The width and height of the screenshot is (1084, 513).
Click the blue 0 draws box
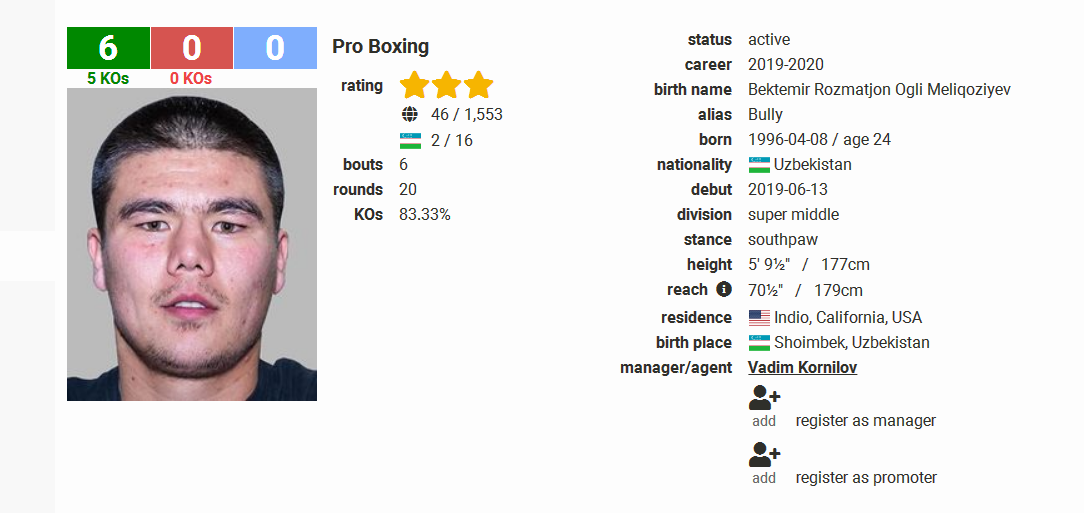275,48
